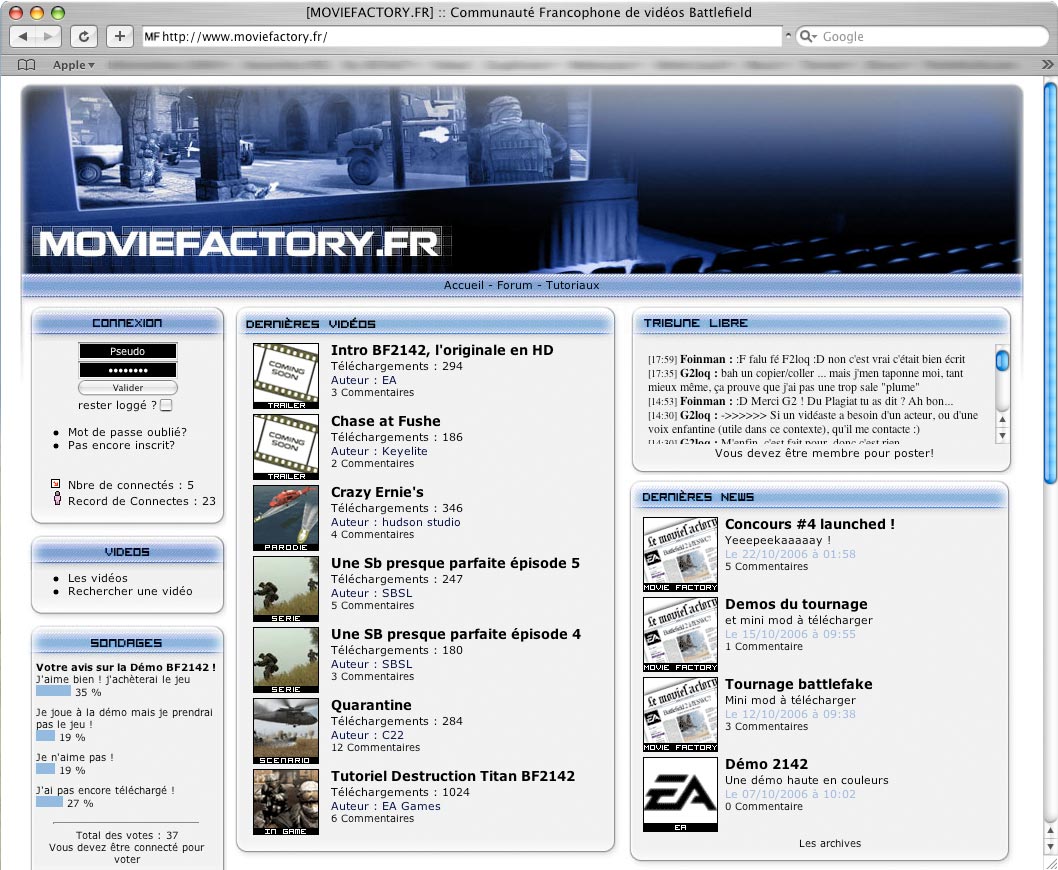Click 'Nbre de connectés' status icon
This screenshot has width=1058, height=870.
(55, 484)
